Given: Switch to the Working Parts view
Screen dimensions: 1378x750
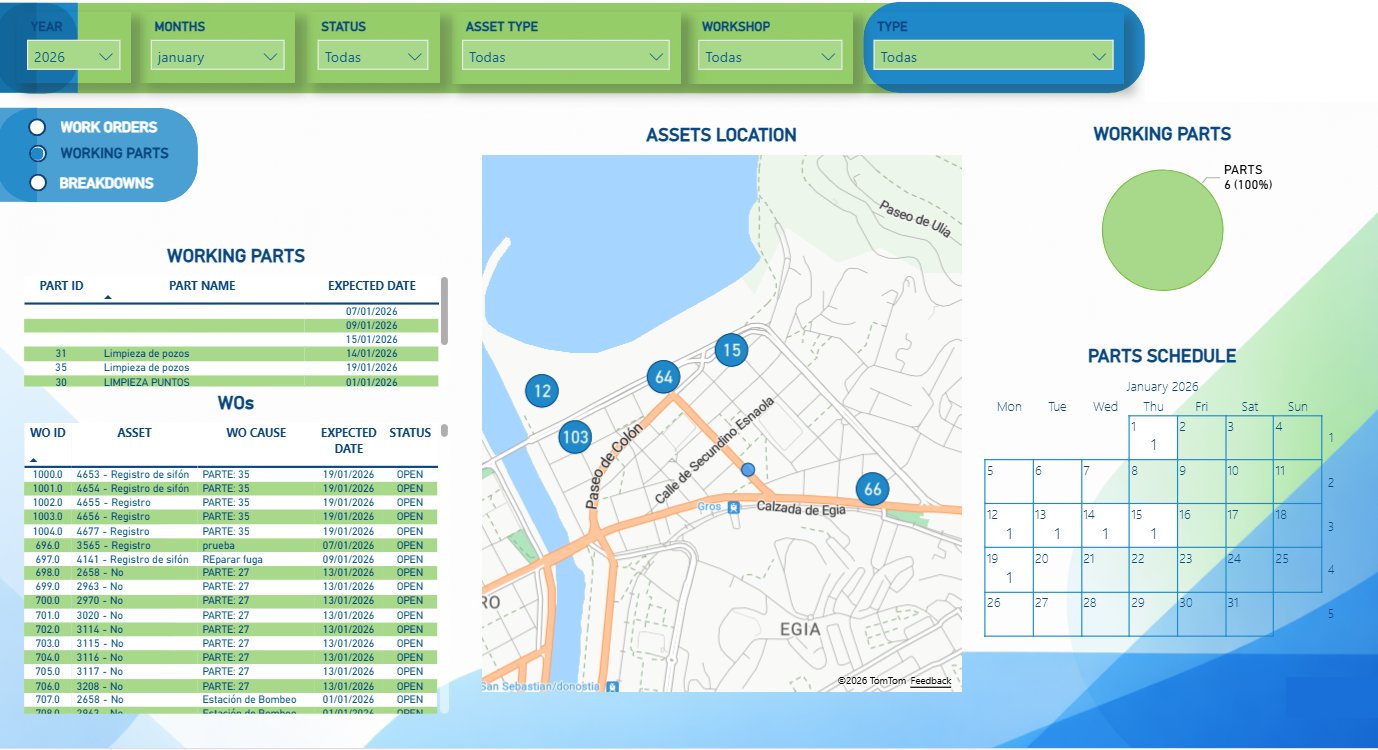Looking at the screenshot, I should pyautogui.click(x=37, y=154).
